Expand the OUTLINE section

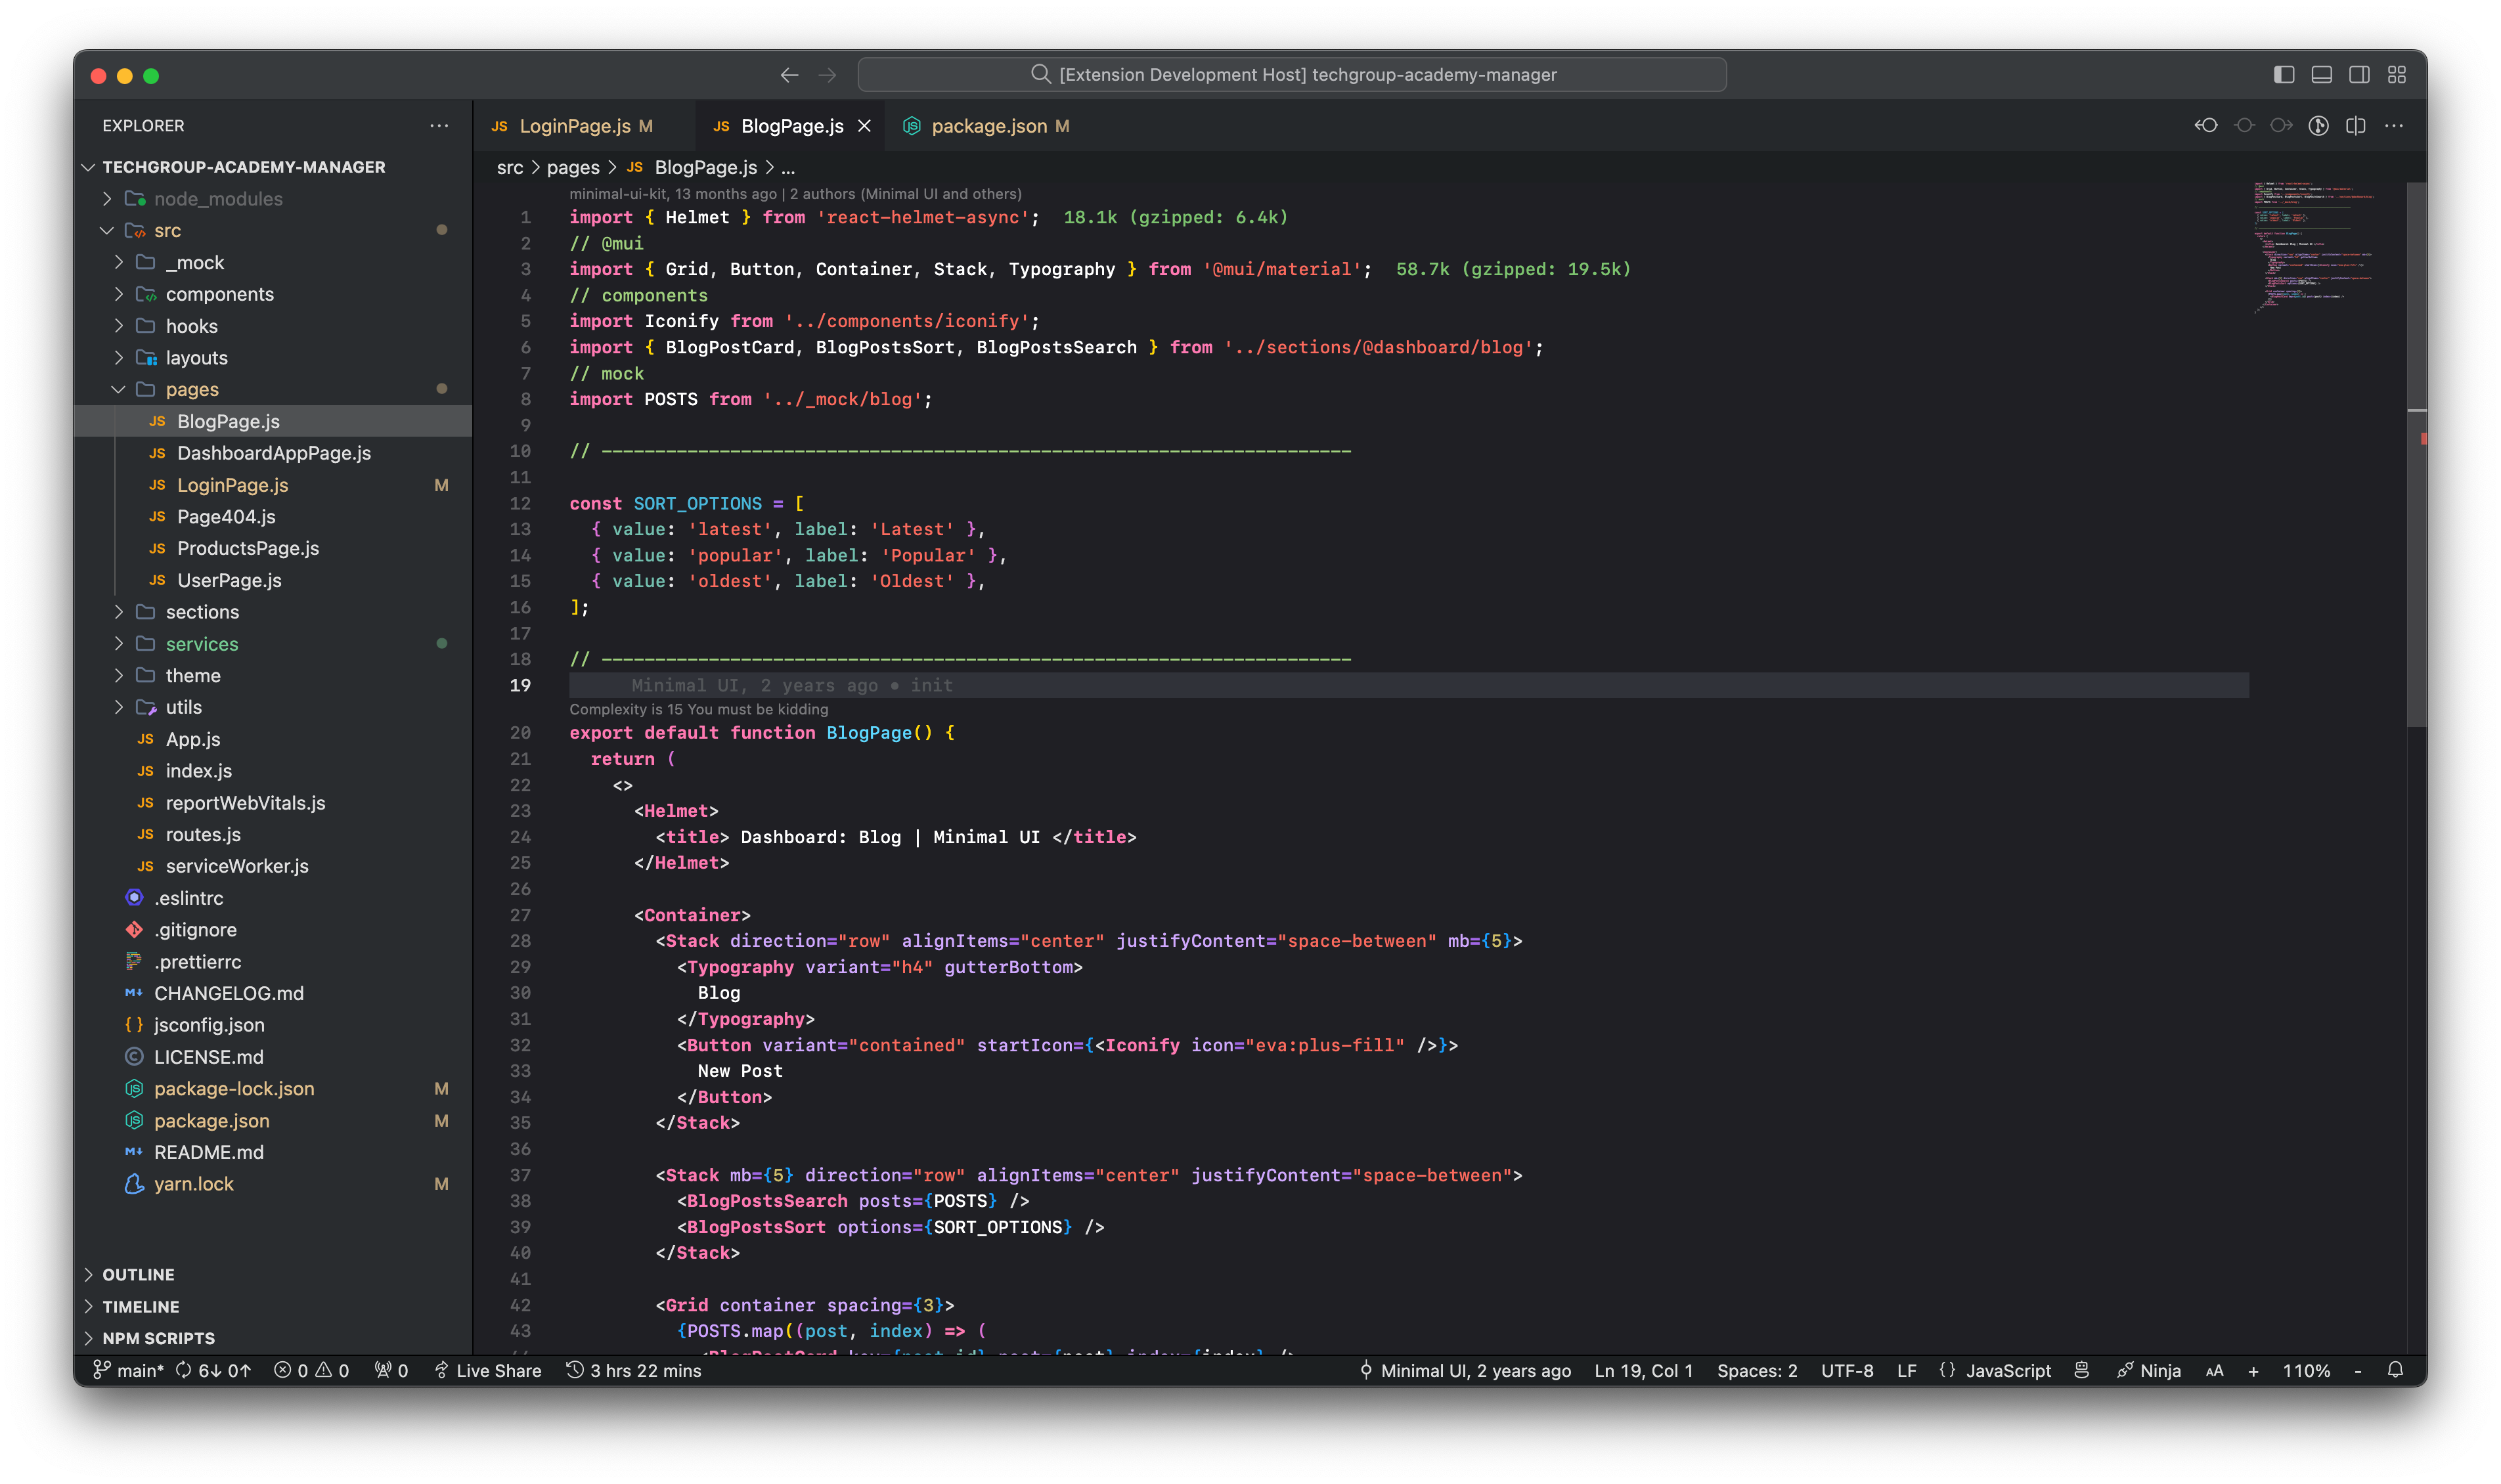pos(138,1274)
